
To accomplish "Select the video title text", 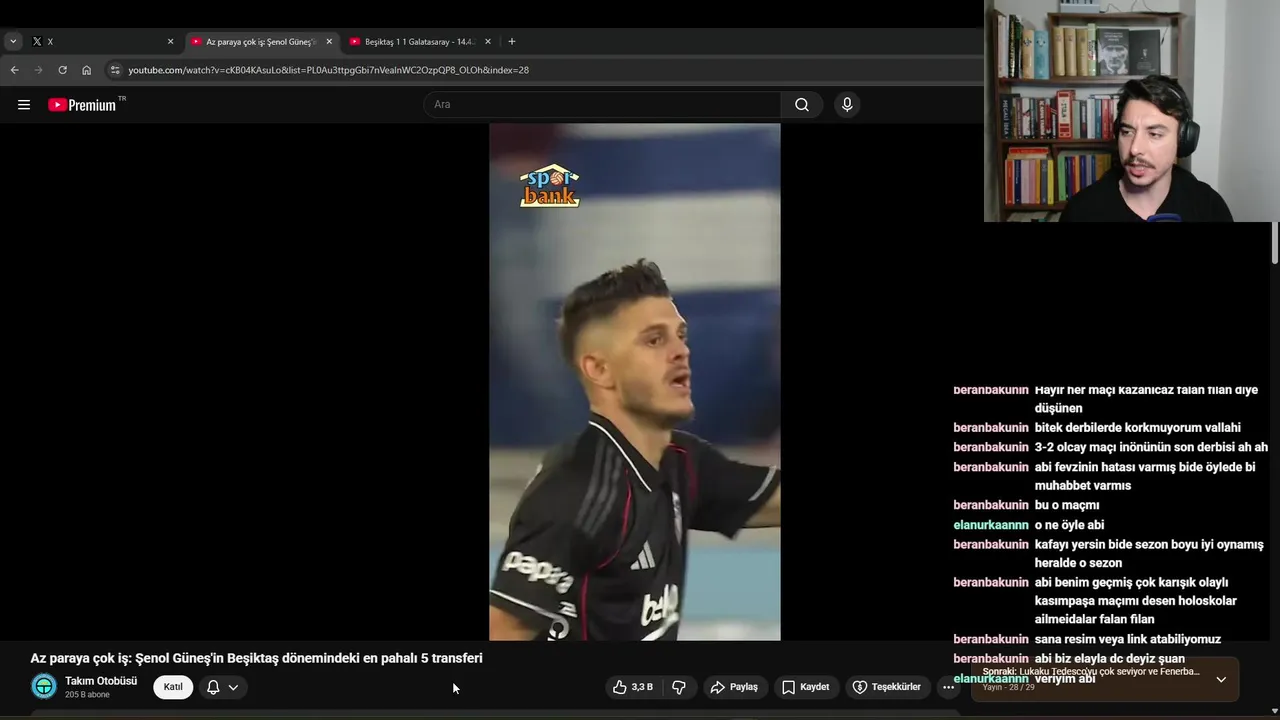I will coord(256,658).
